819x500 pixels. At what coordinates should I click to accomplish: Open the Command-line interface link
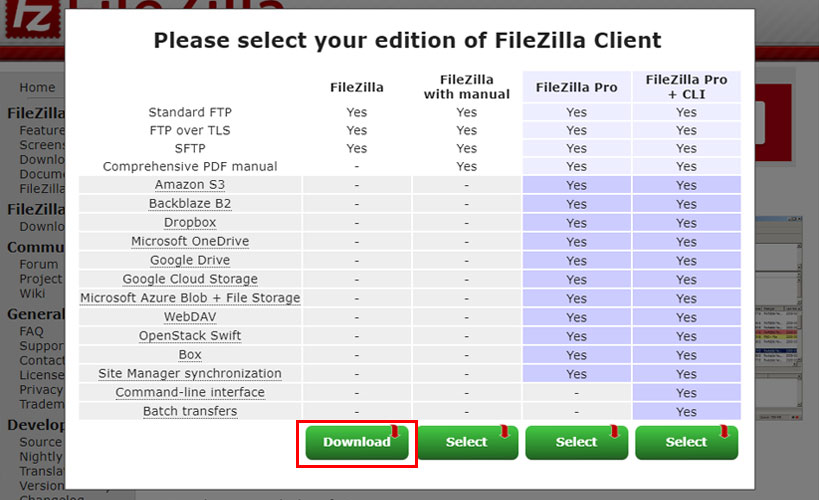(190, 392)
